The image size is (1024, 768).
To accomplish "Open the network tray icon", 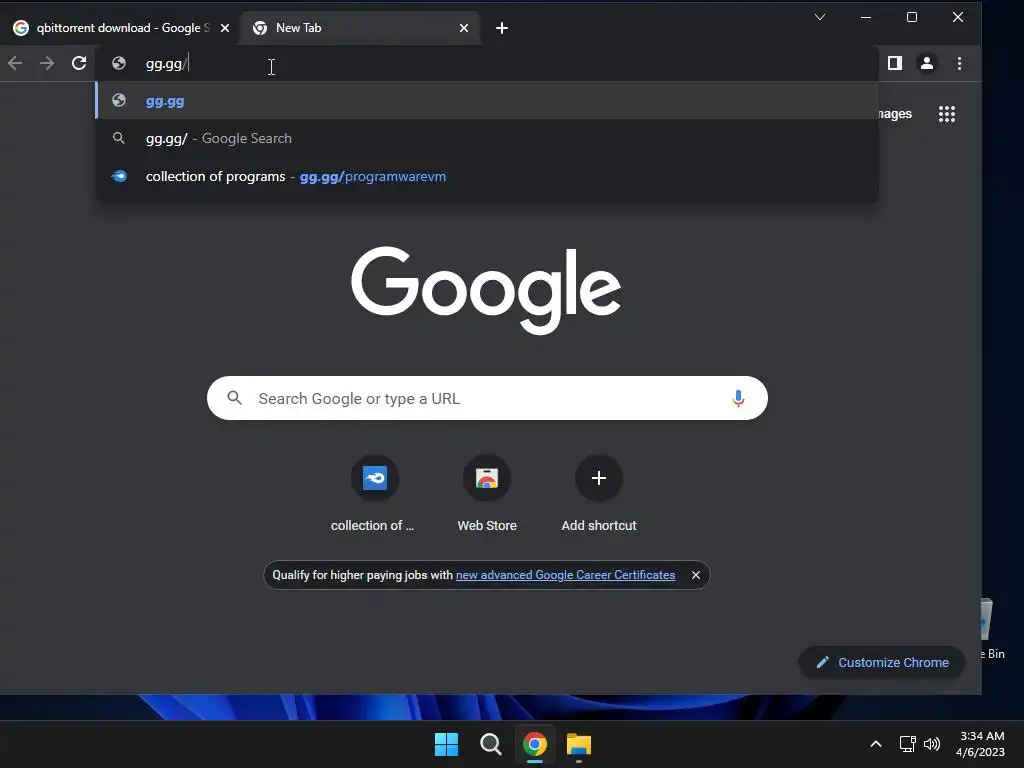I will 907,744.
